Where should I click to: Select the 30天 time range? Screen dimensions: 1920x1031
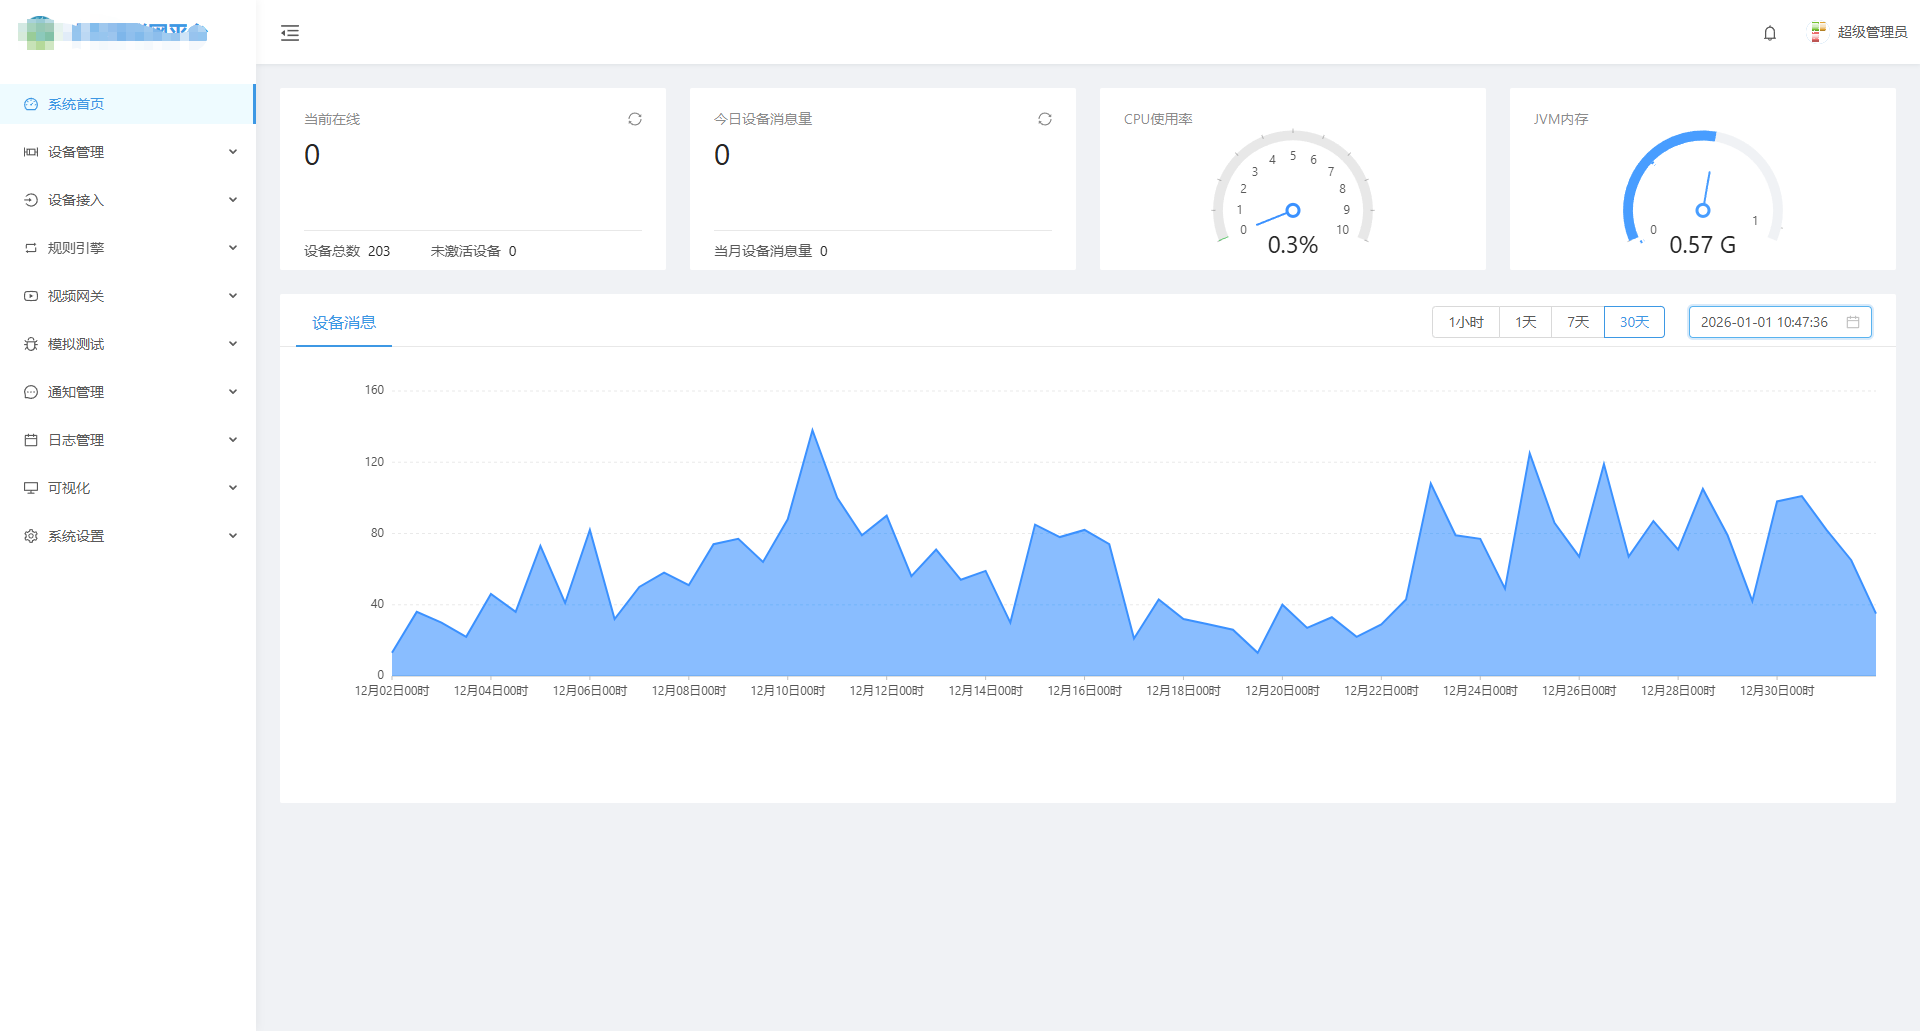[x=1634, y=322]
